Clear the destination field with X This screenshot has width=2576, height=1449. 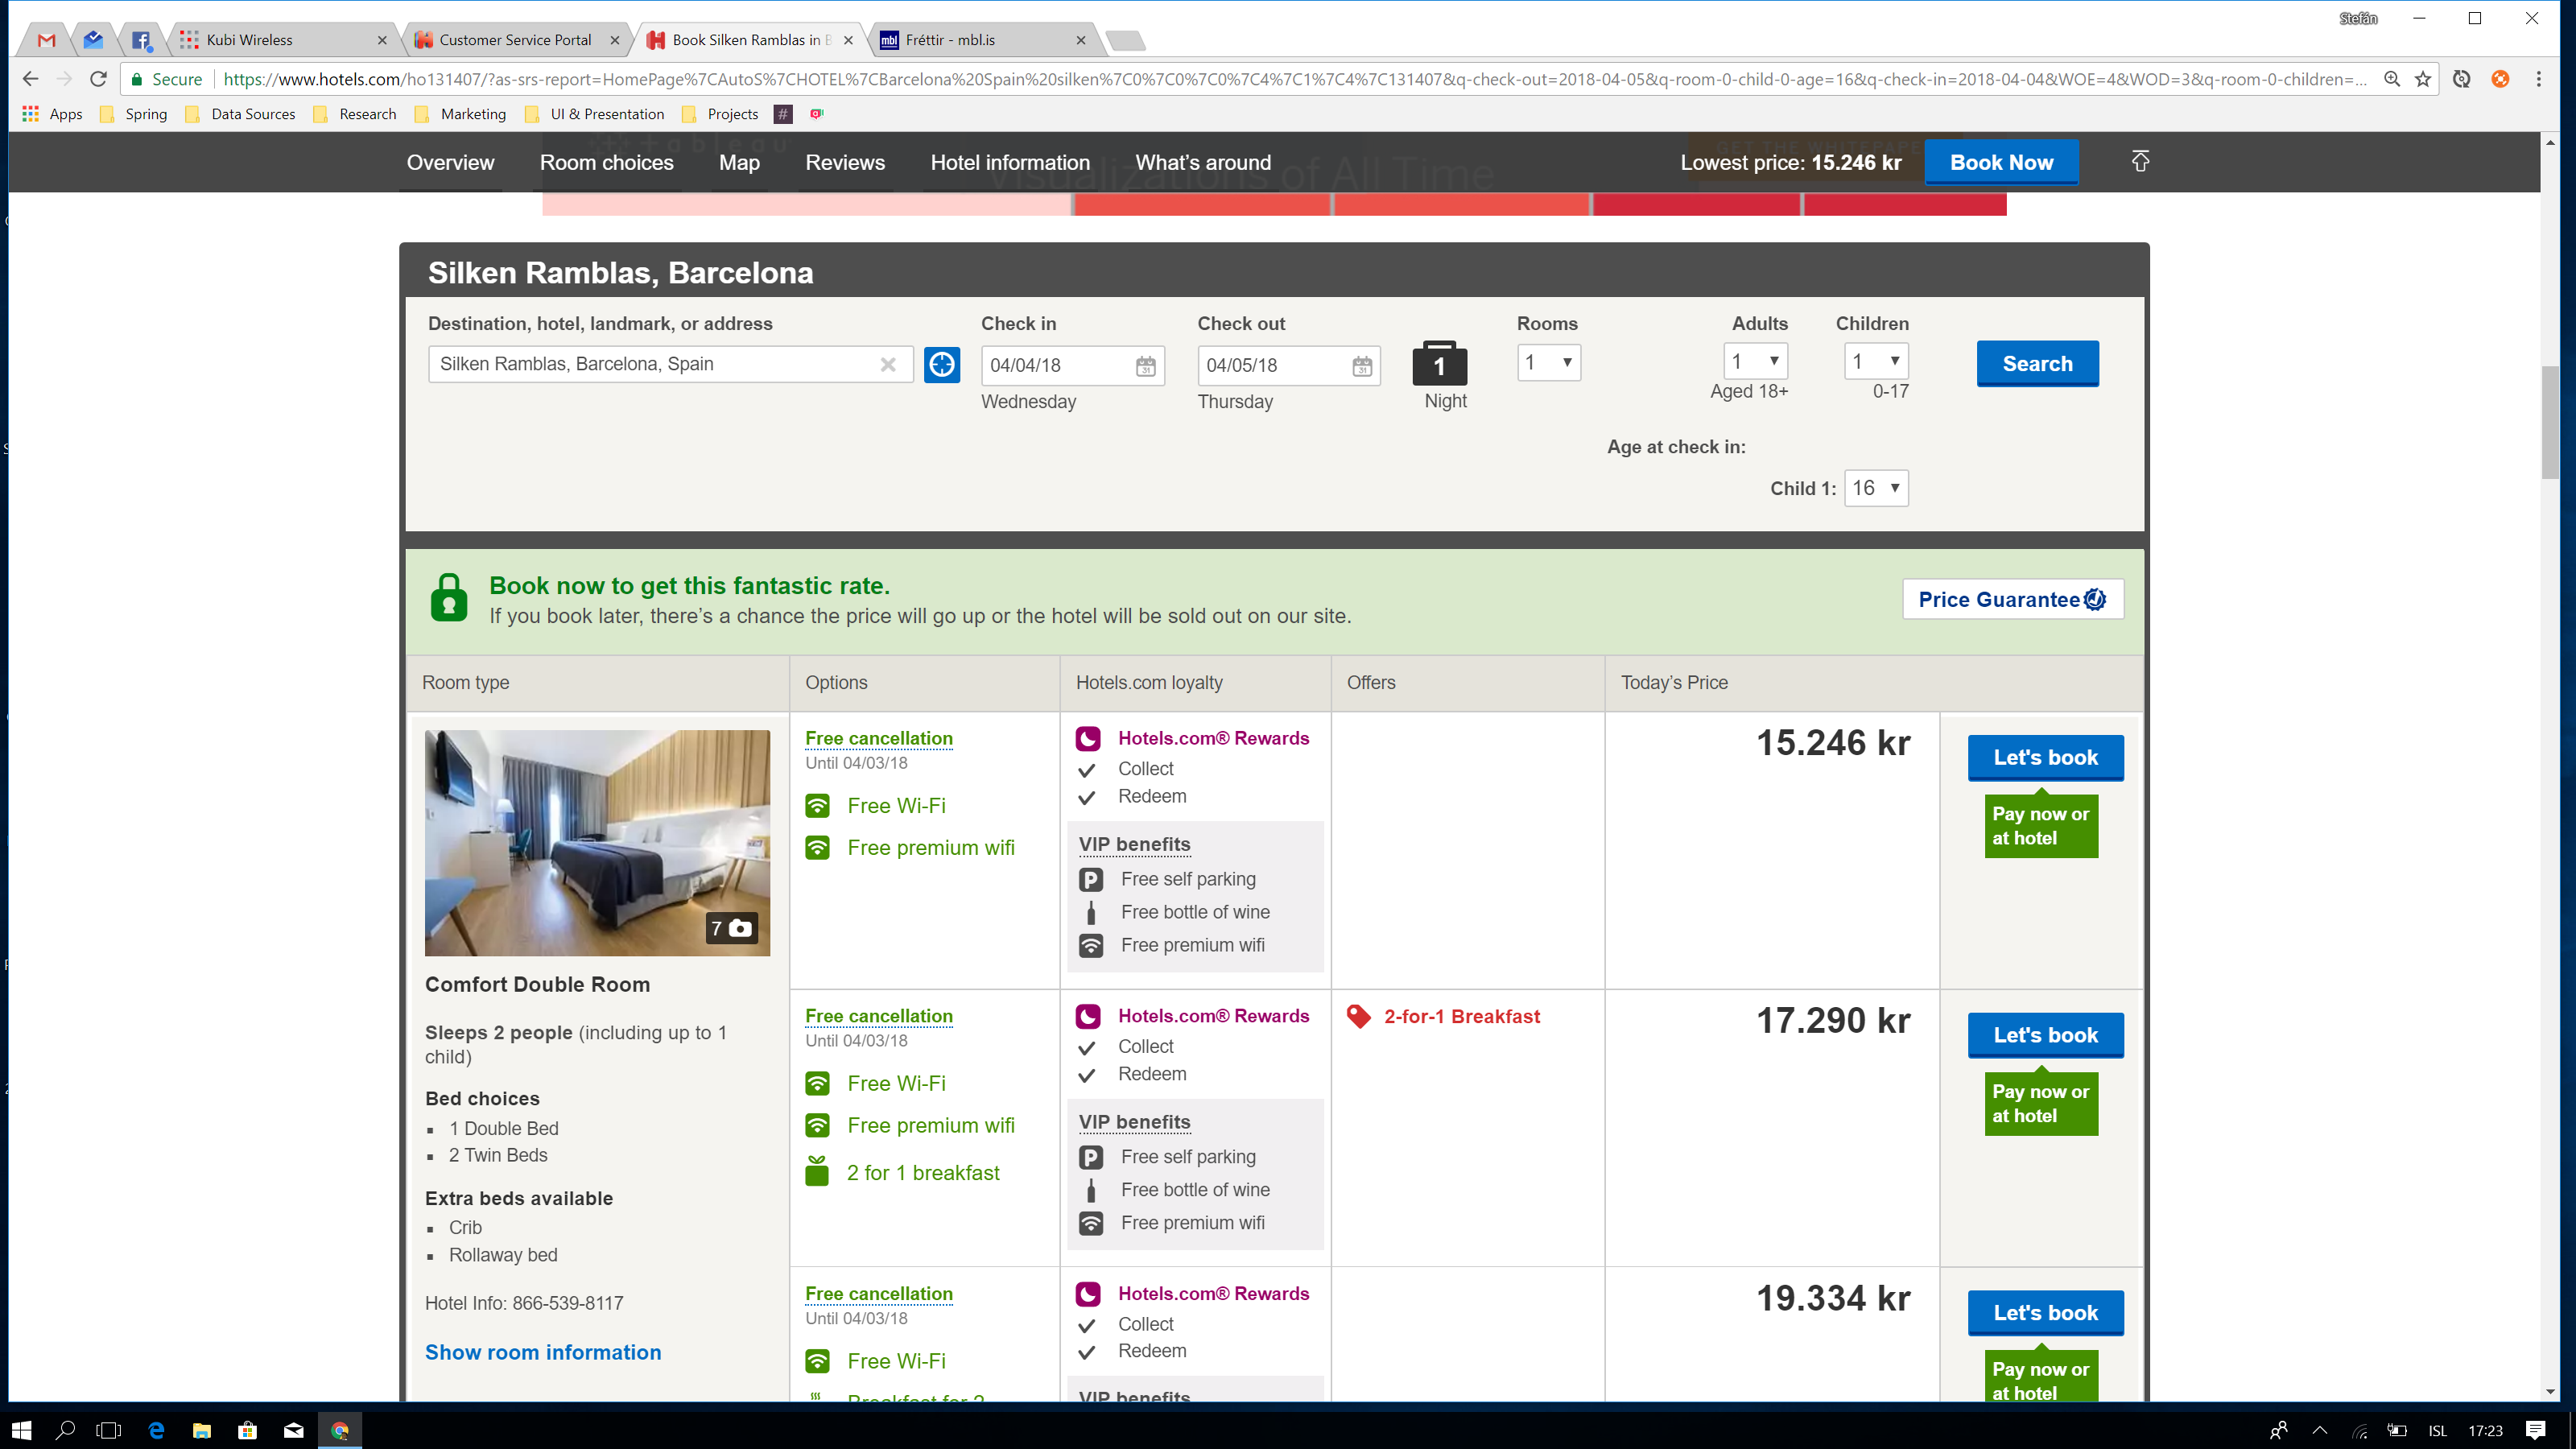click(888, 364)
